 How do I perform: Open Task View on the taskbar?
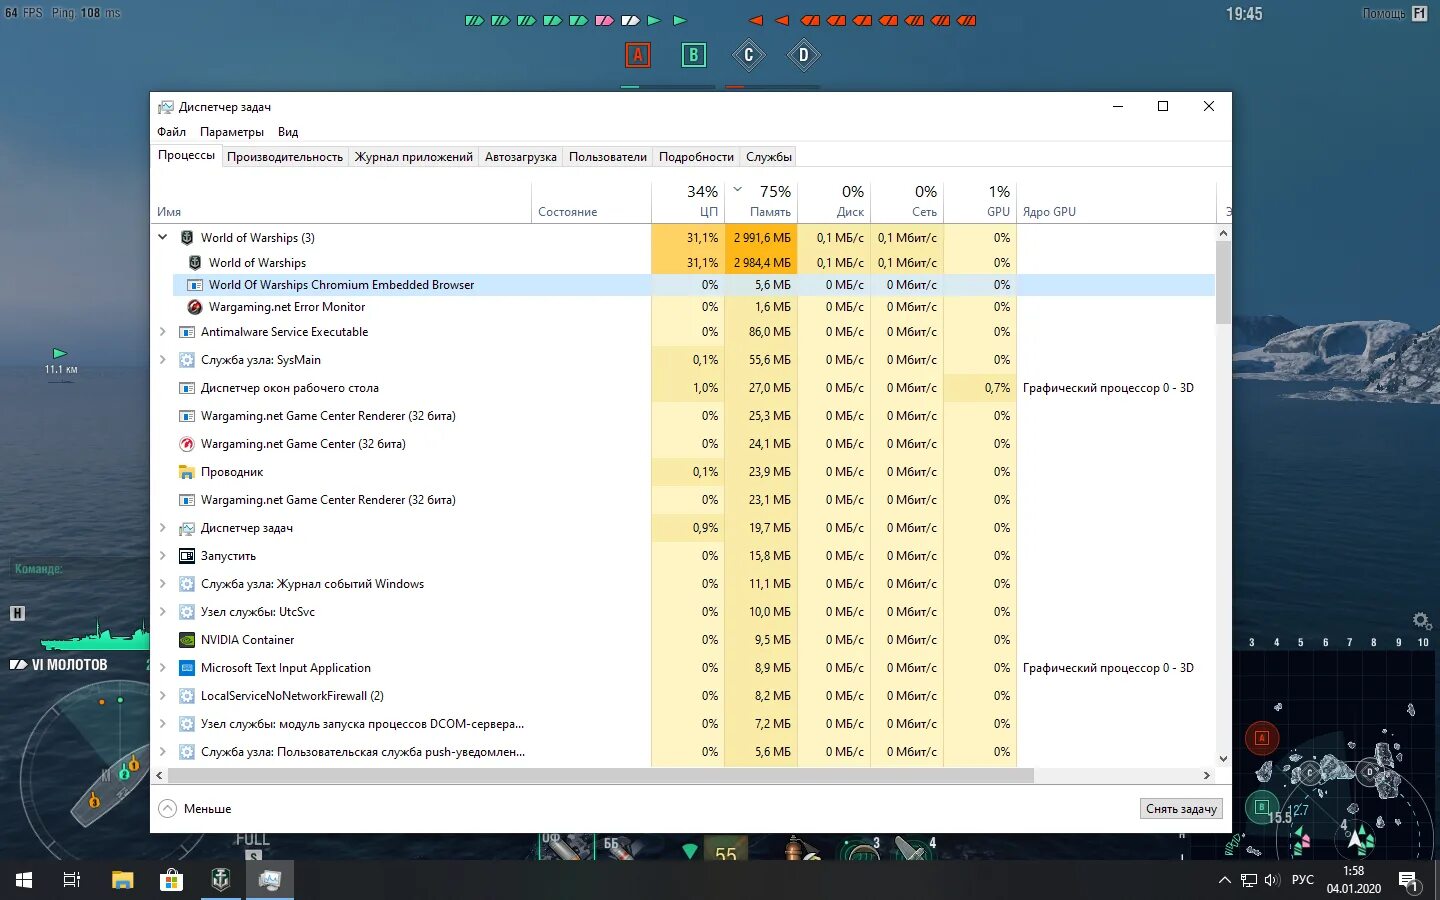72,880
